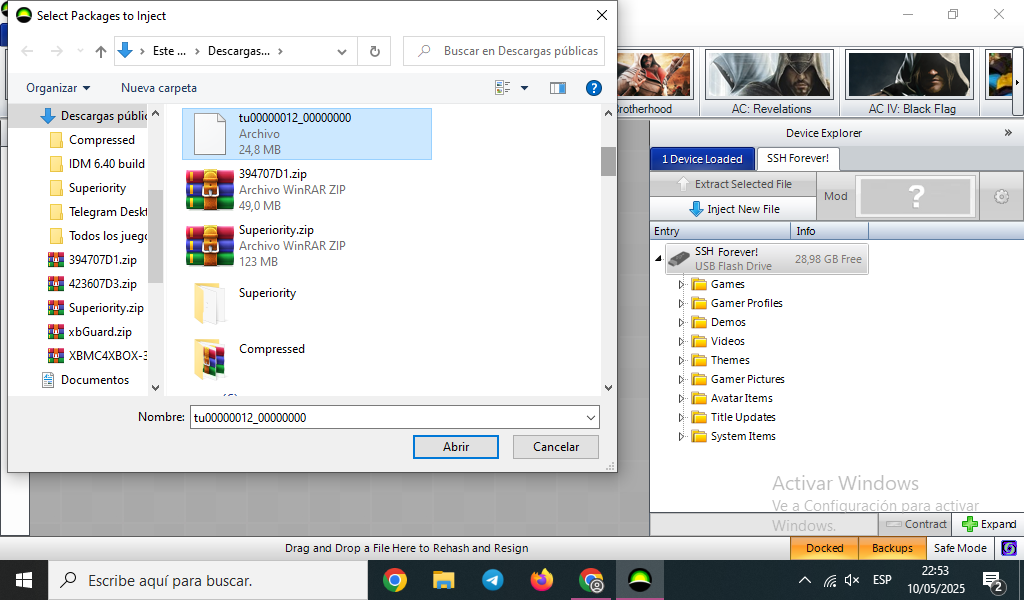
Task: Select the Themes folder entry
Action: 721,360
